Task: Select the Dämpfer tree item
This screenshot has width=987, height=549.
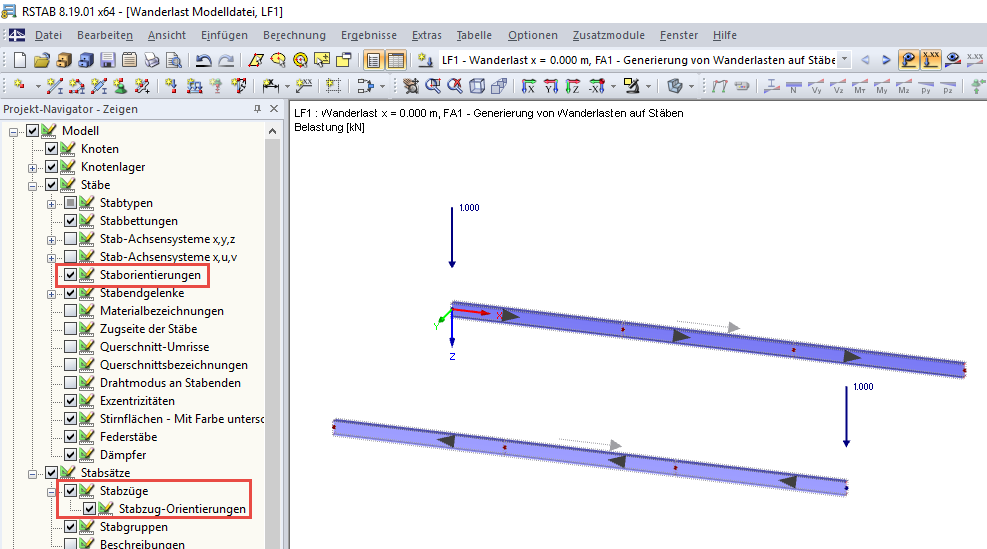Action: click(123, 455)
